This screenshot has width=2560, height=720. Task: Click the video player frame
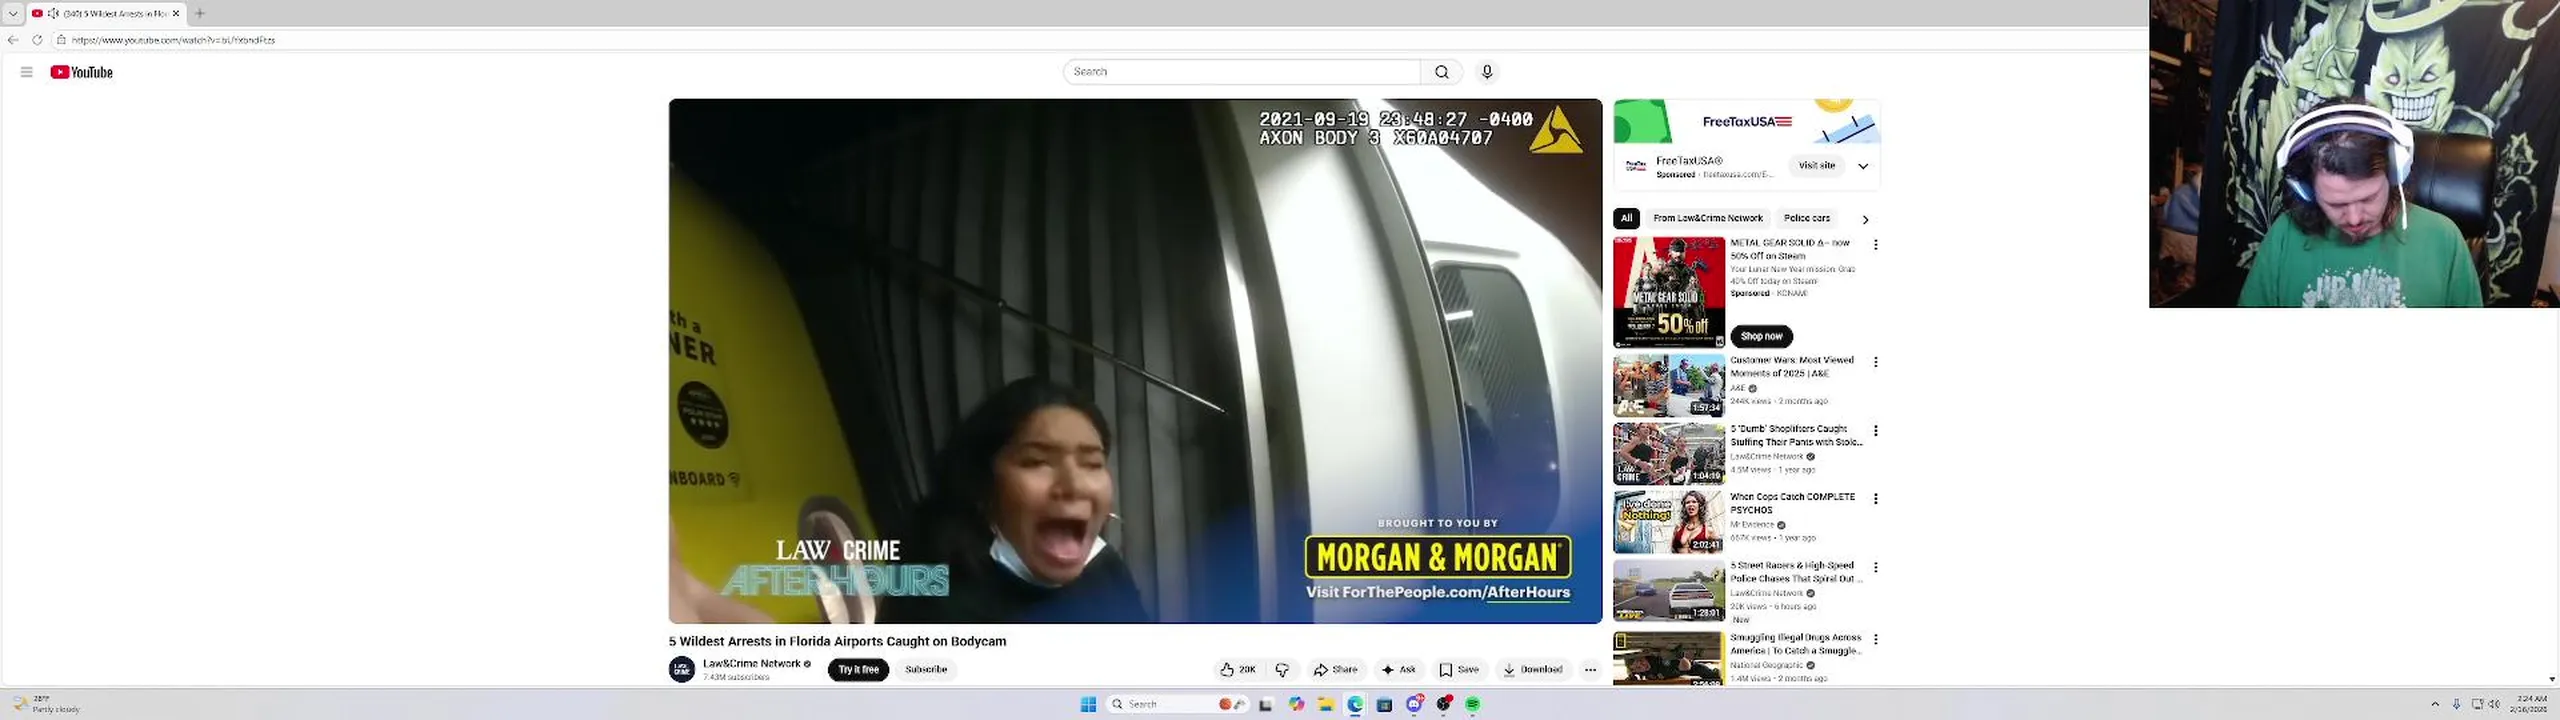pyautogui.click(x=1135, y=361)
